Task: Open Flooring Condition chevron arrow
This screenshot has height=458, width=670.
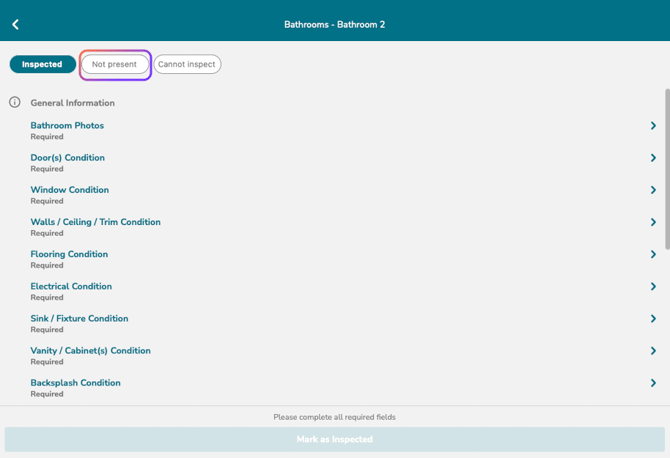Action: [653, 254]
